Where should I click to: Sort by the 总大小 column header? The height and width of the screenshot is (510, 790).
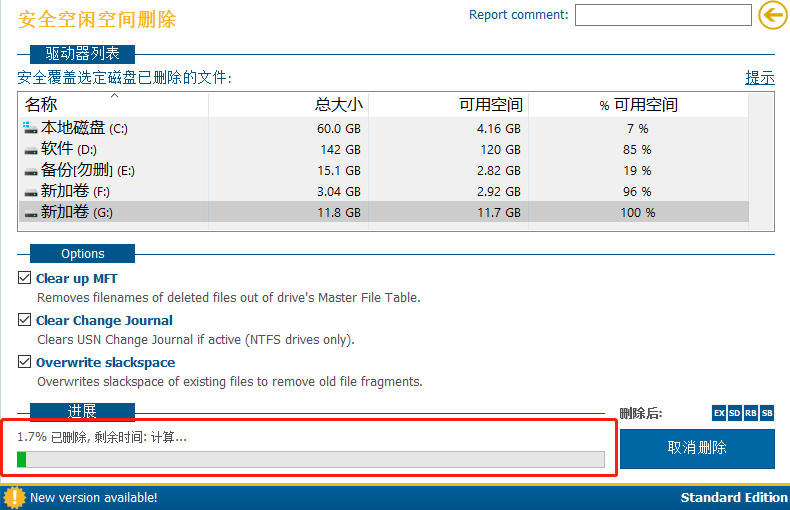[x=288, y=105]
